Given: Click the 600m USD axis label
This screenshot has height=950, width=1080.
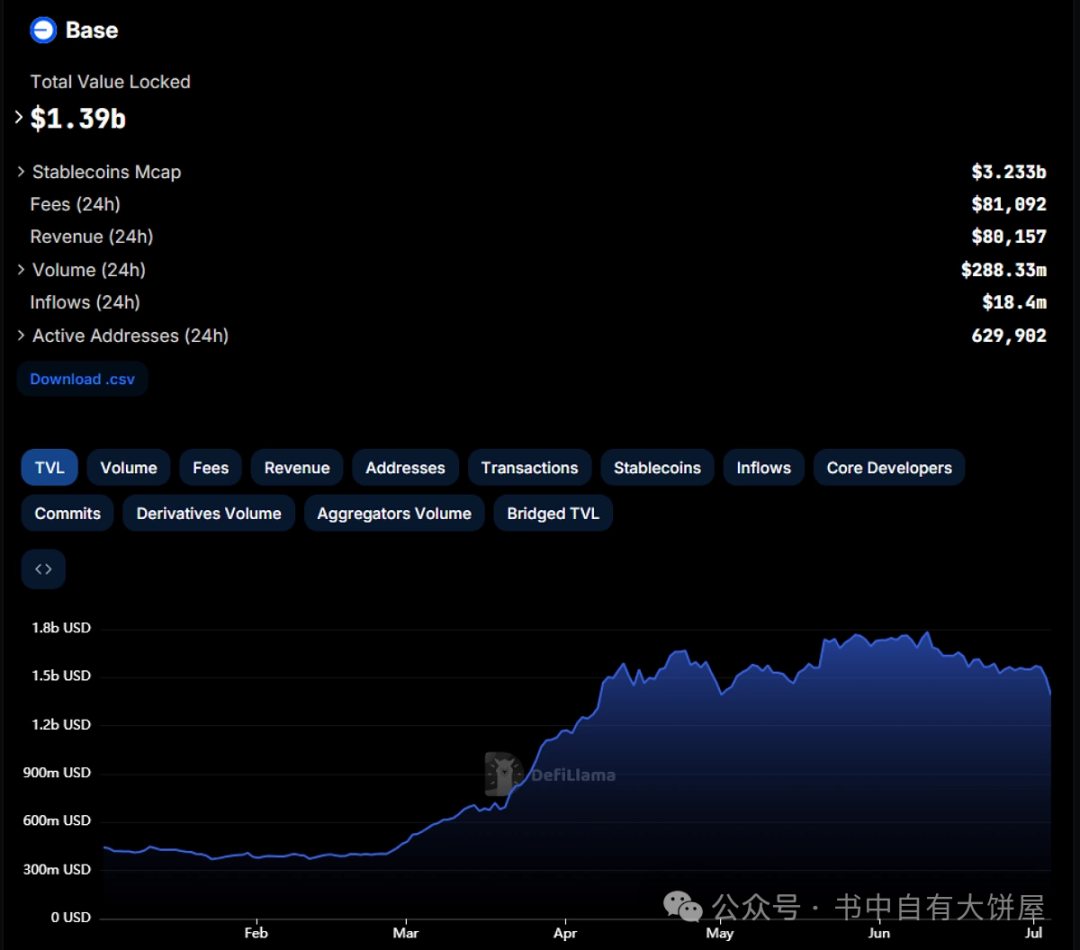Looking at the screenshot, I should tap(56, 821).
